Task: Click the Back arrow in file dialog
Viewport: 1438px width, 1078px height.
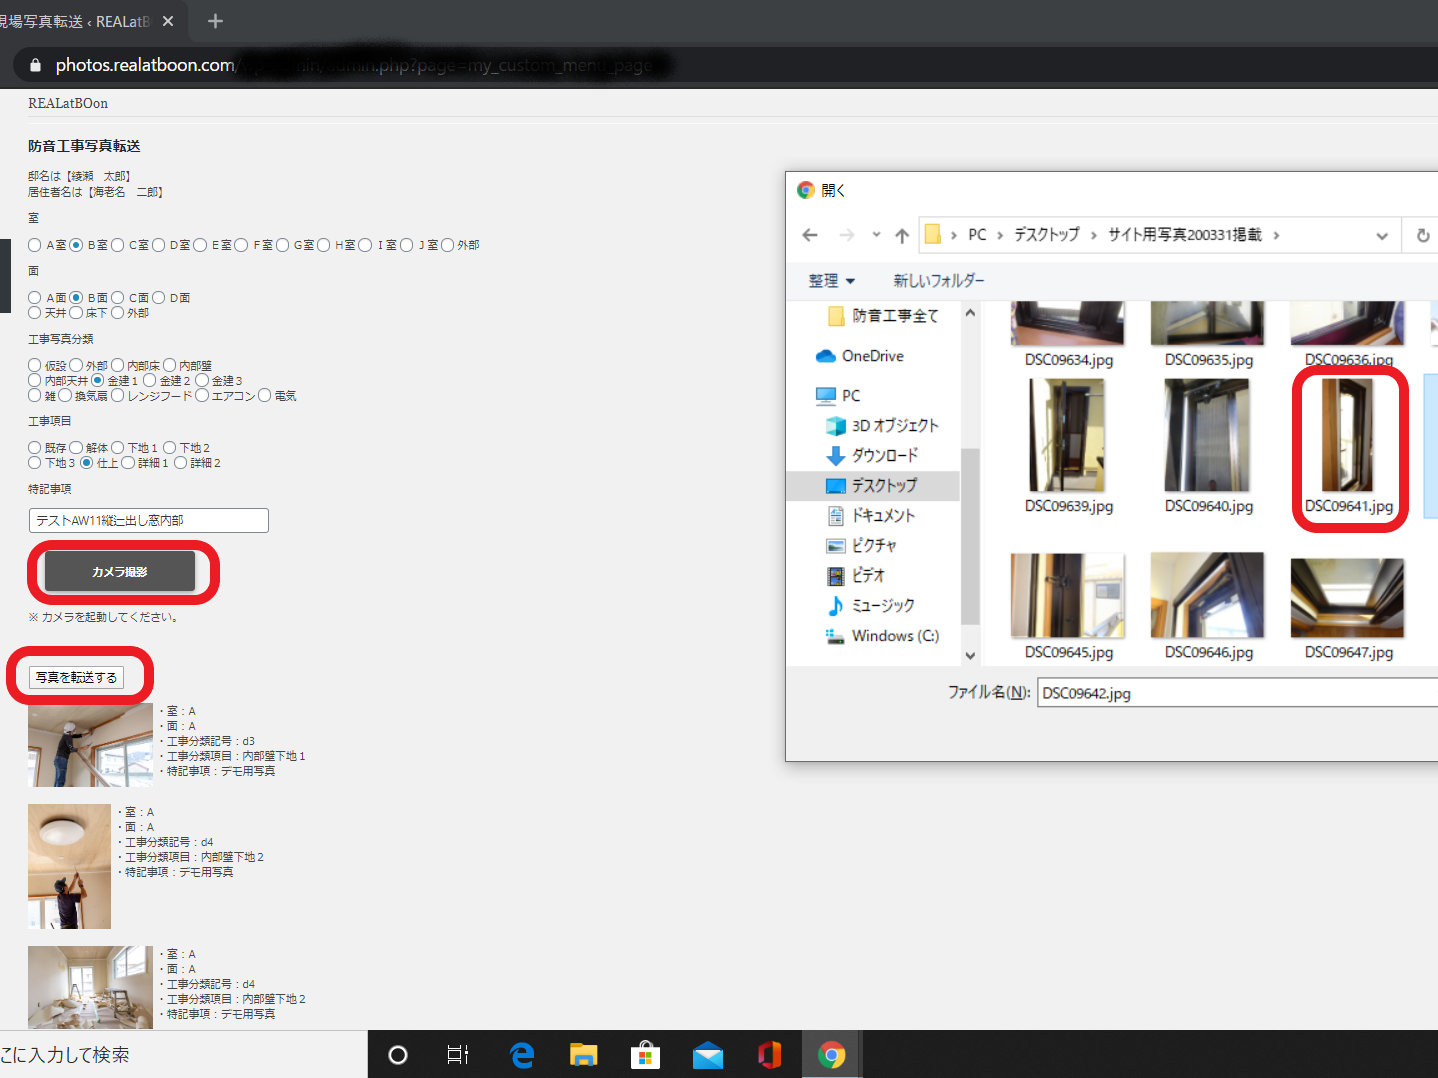Action: [x=810, y=235]
